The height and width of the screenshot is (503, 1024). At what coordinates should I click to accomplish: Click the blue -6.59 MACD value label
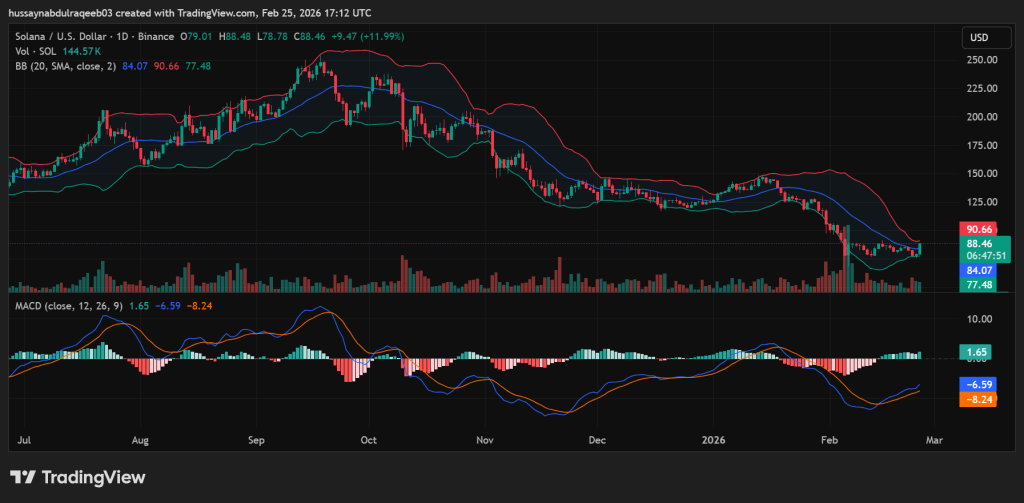coord(977,384)
